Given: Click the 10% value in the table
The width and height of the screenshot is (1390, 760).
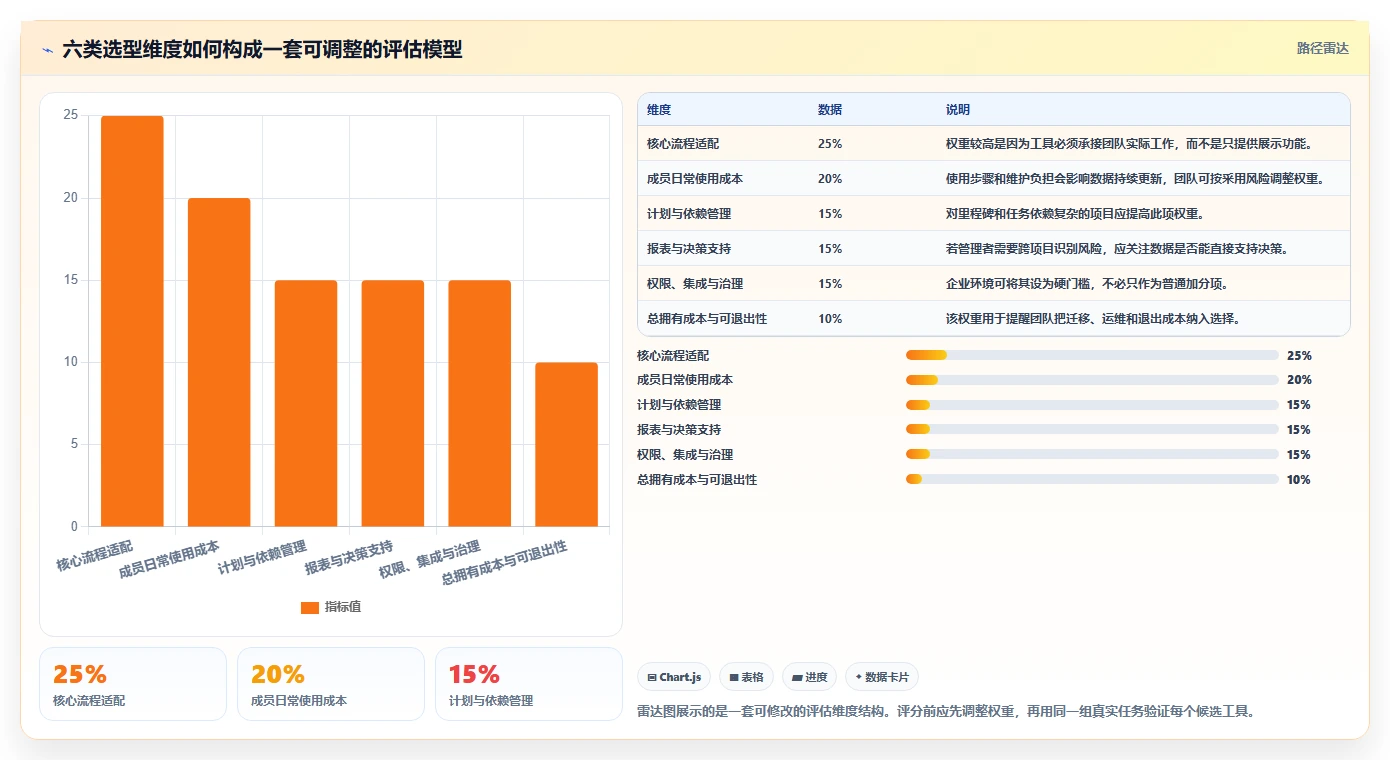Looking at the screenshot, I should pos(830,319).
